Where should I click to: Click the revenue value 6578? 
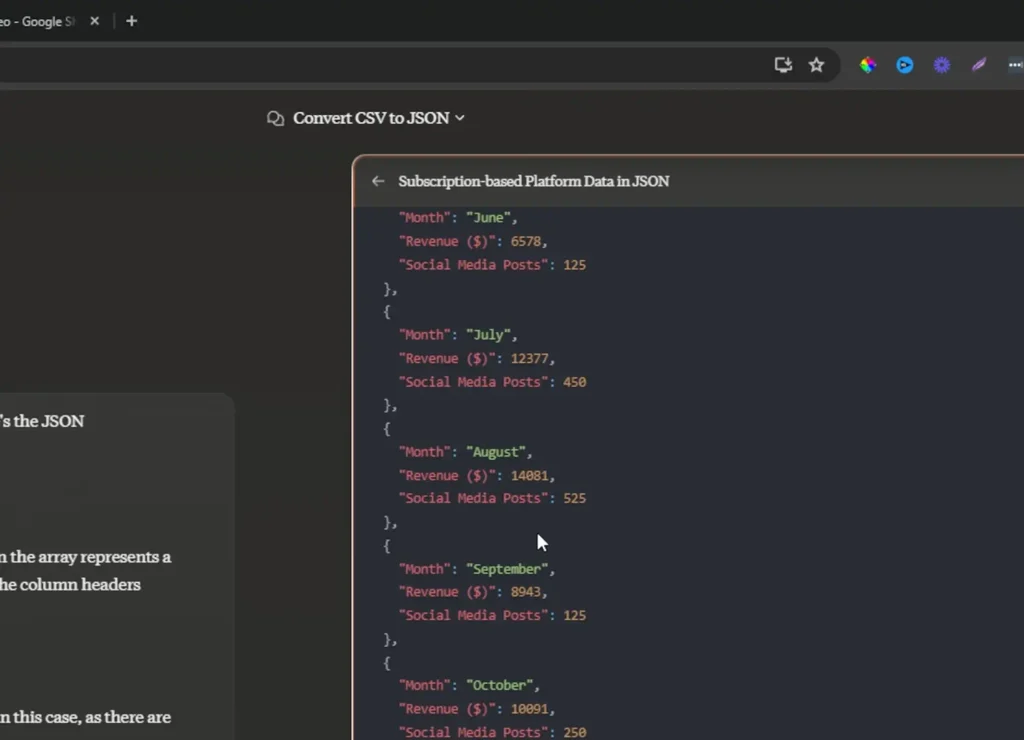coord(526,242)
